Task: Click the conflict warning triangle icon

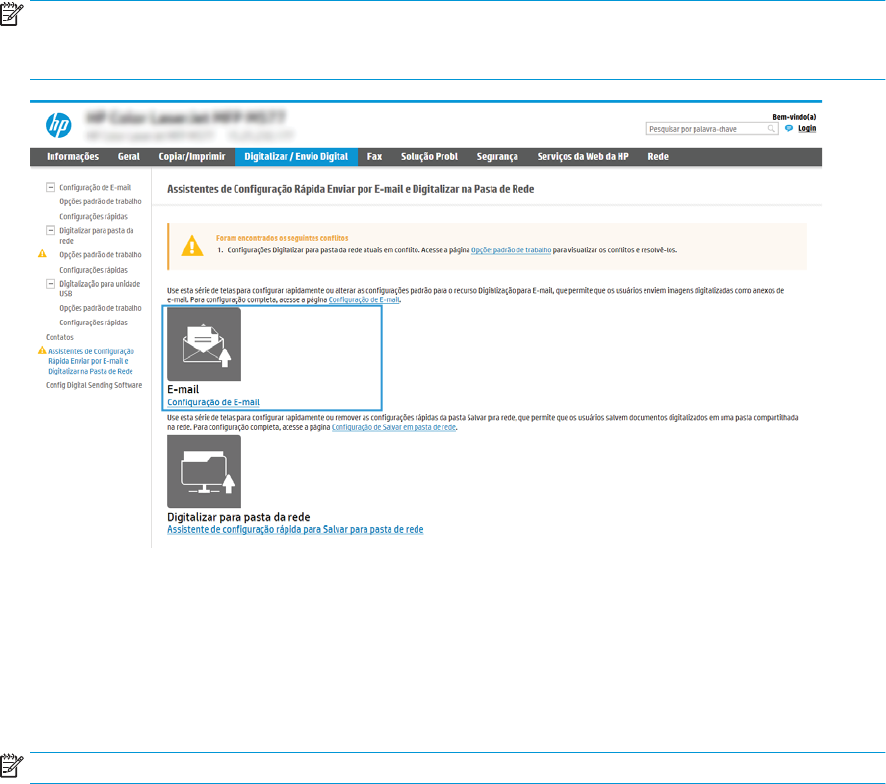Action: pos(192,246)
